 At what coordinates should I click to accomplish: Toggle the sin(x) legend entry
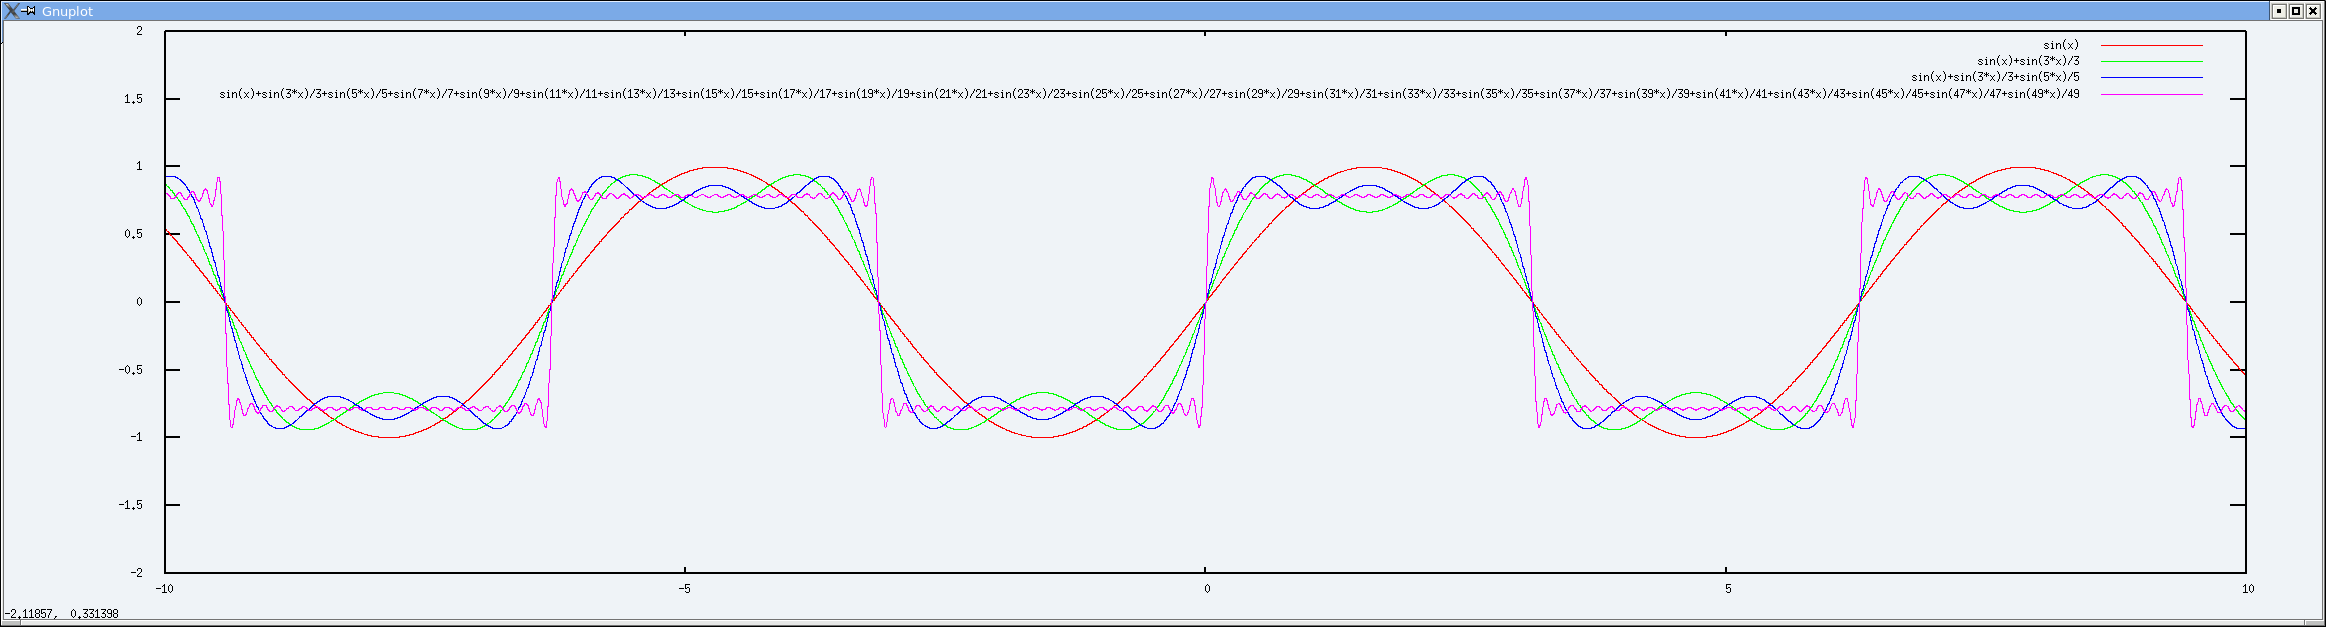(2061, 45)
